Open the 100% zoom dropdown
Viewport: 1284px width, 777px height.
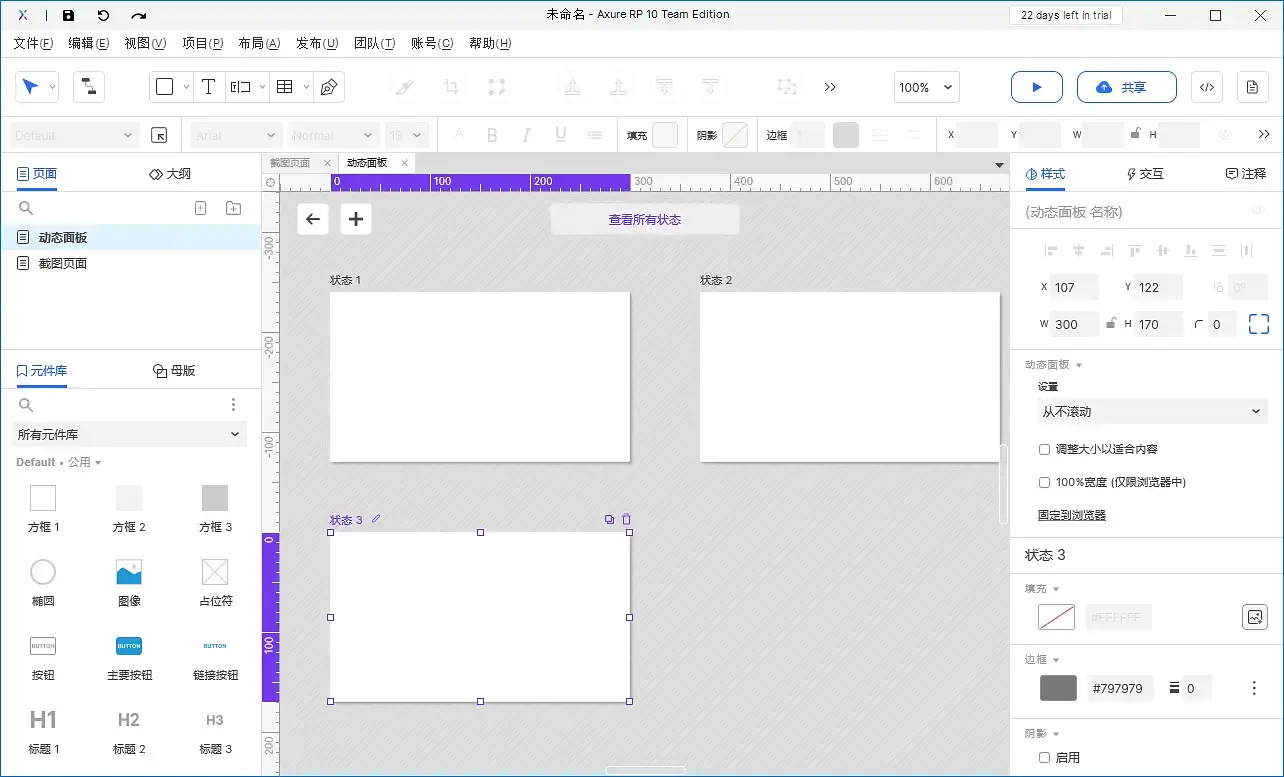tap(926, 87)
